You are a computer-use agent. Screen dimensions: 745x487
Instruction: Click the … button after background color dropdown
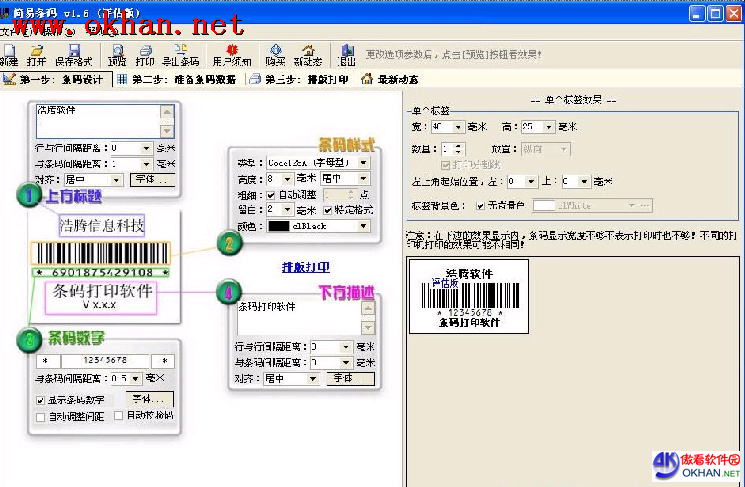pos(645,206)
